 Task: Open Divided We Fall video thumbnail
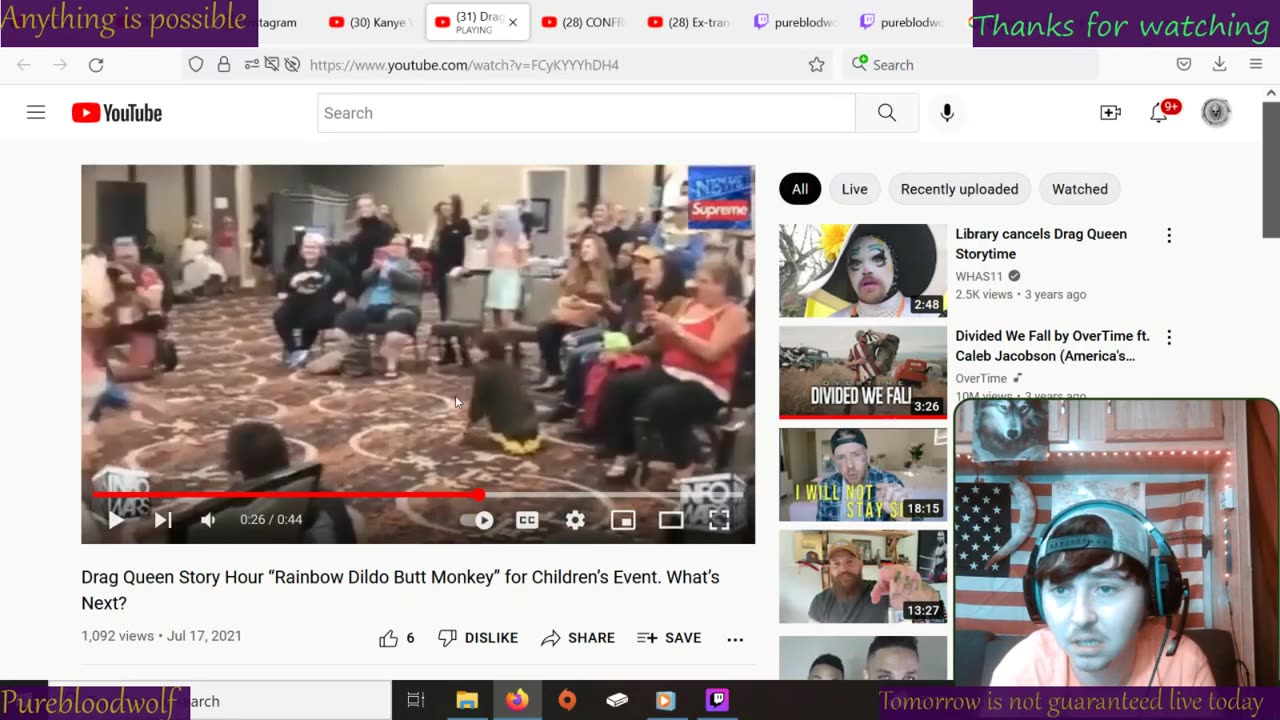tap(863, 372)
